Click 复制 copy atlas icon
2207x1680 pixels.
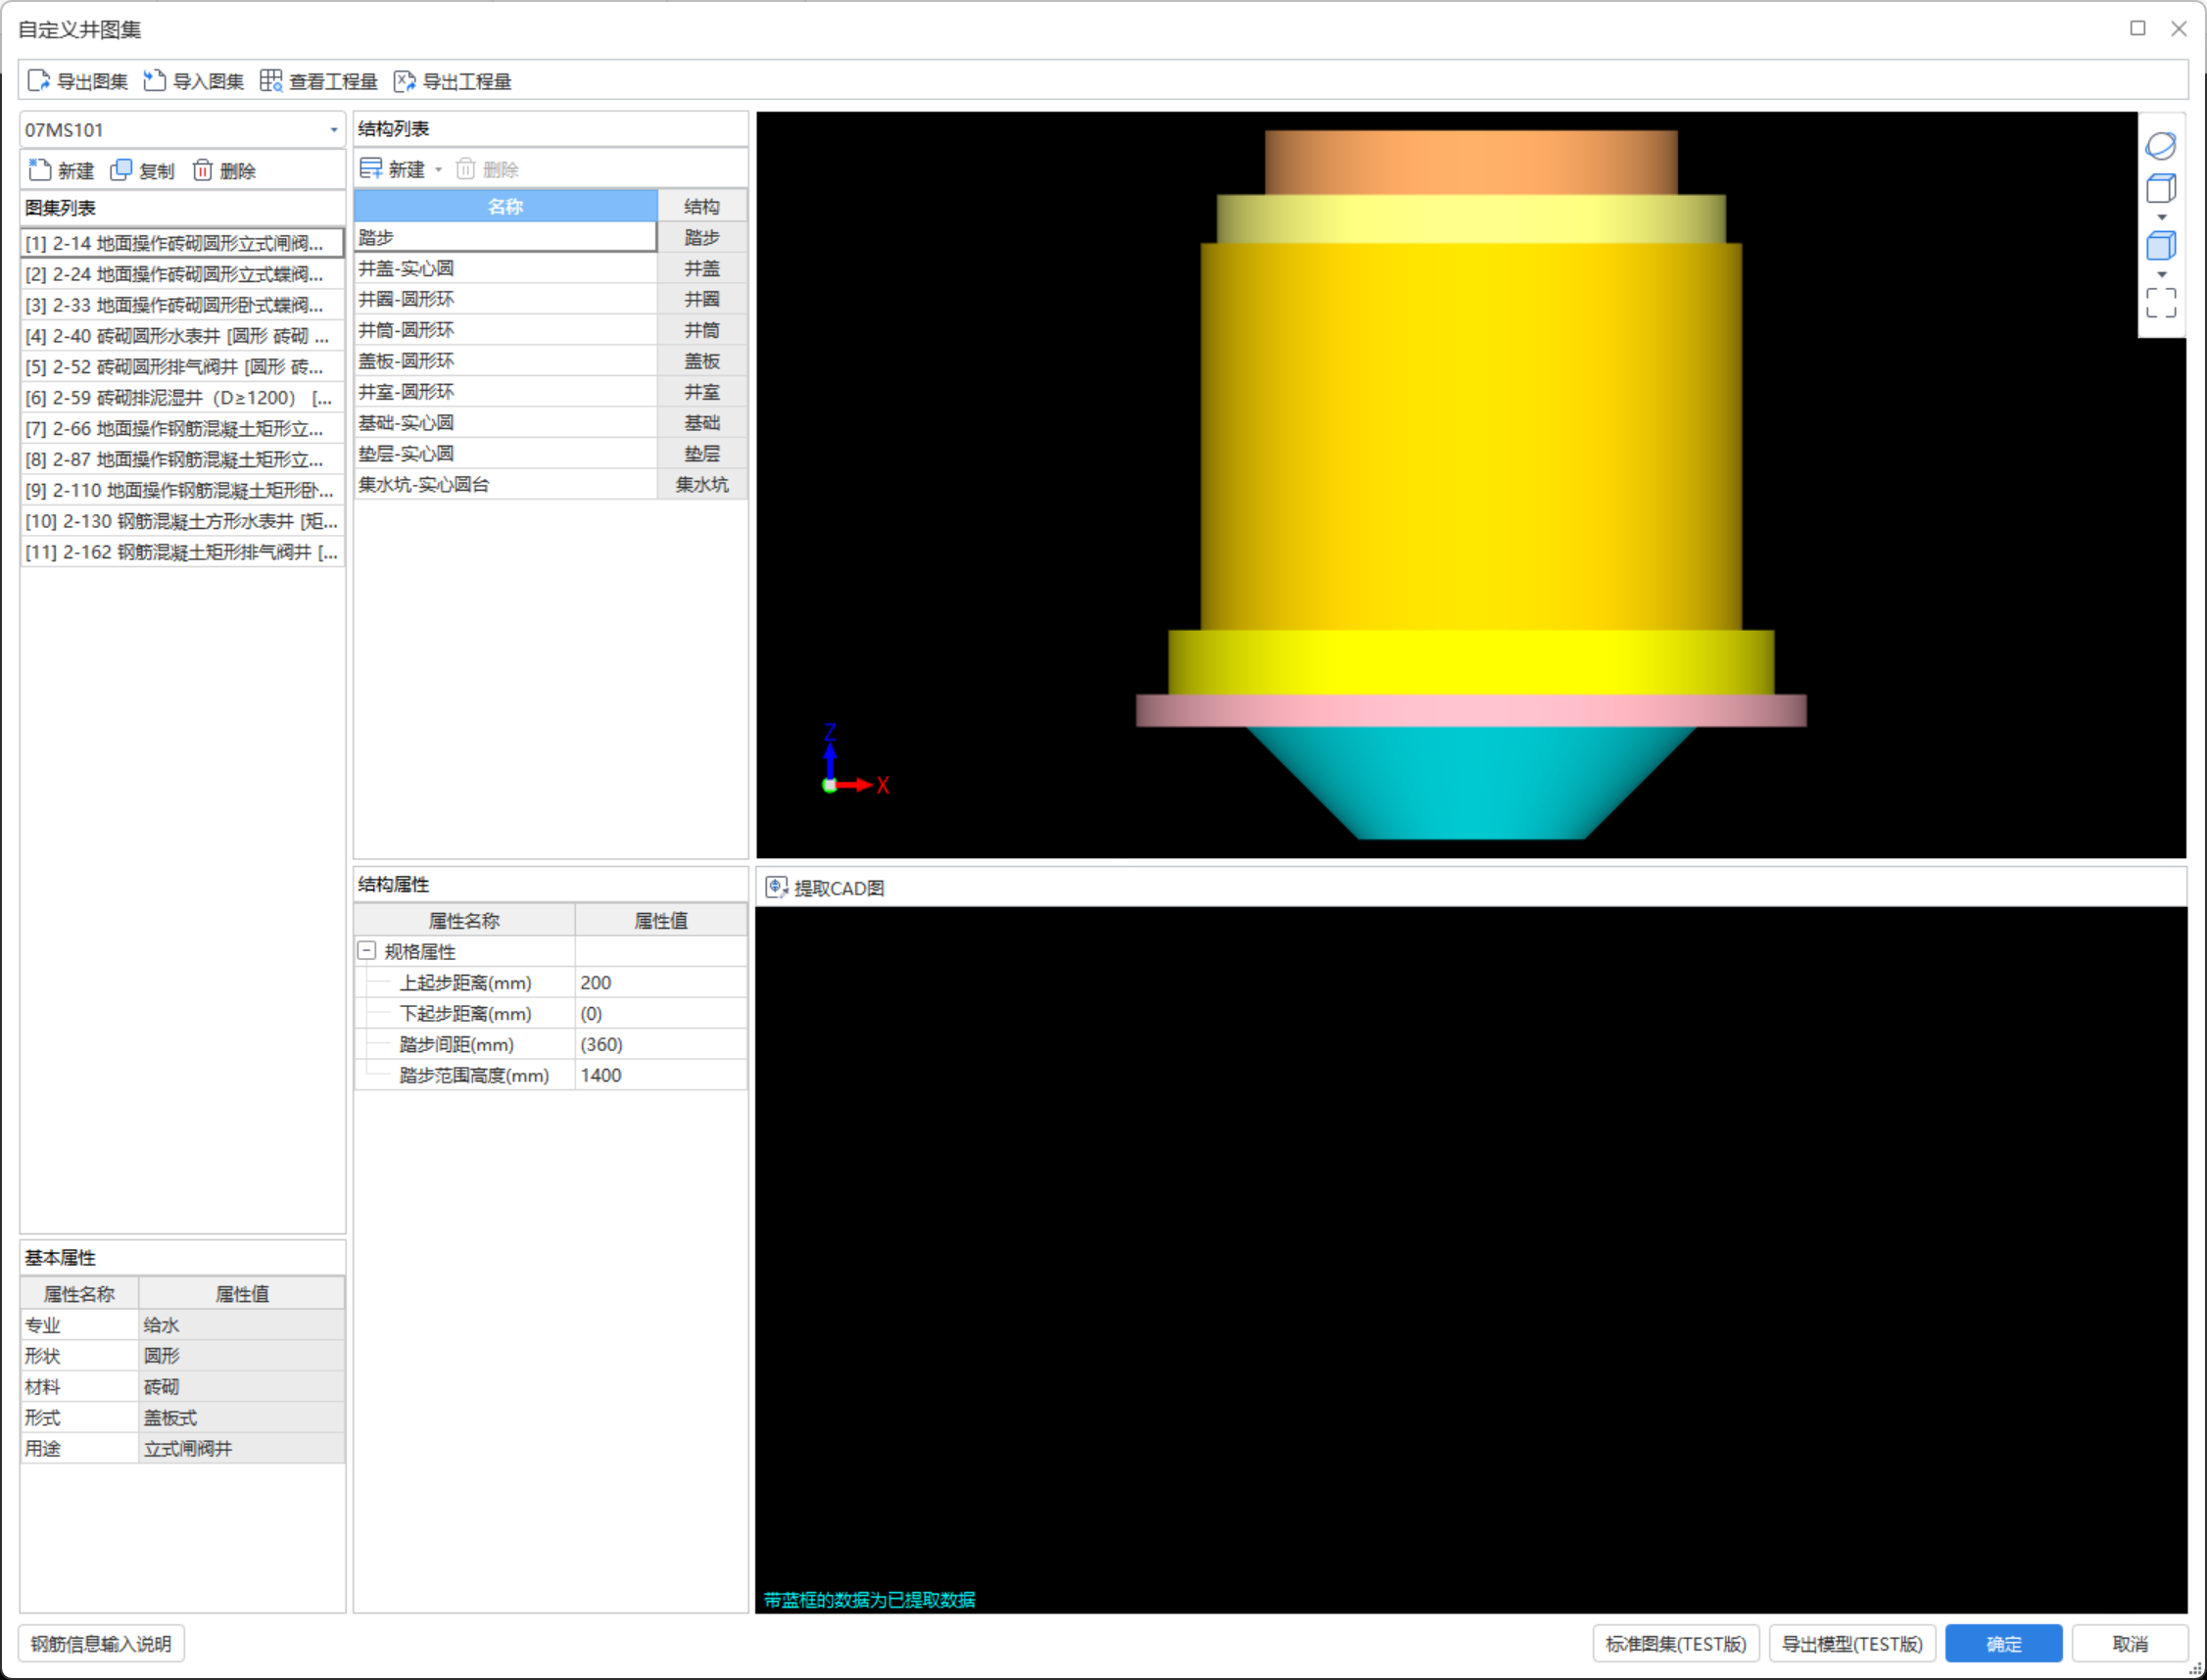click(121, 170)
